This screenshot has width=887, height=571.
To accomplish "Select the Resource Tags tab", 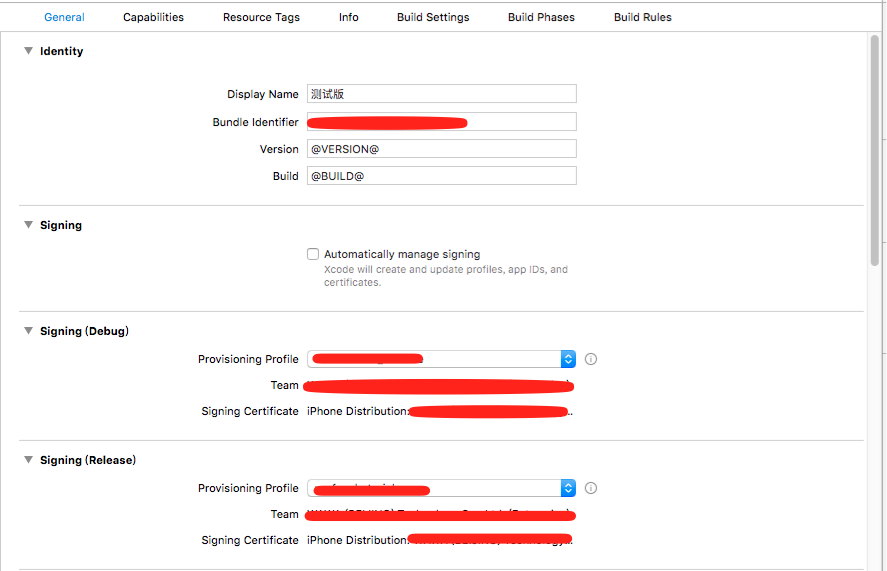I will click(261, 17).
